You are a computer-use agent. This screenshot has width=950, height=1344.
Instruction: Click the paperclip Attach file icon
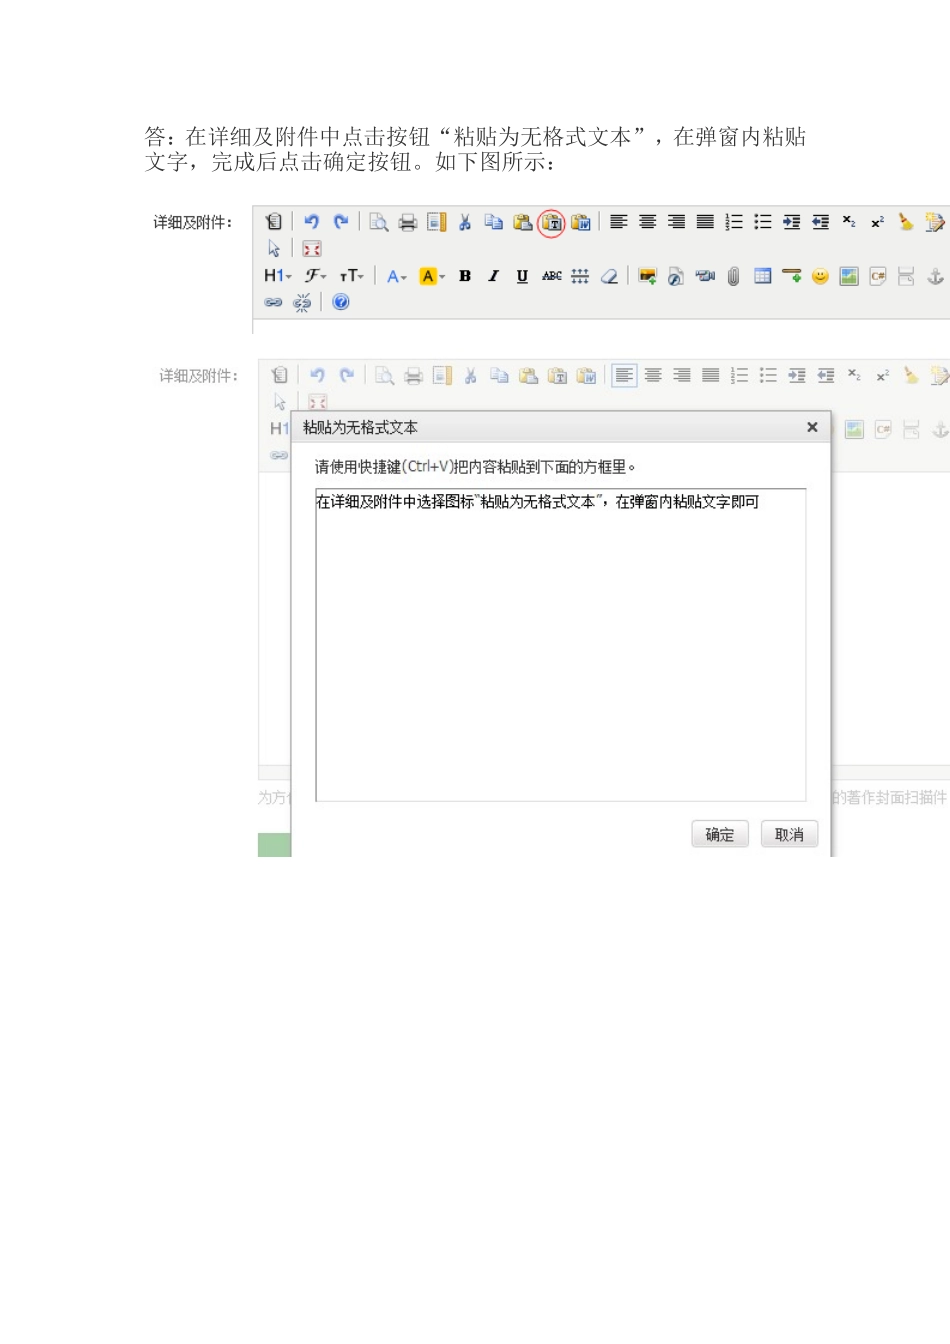coord(734,276)
